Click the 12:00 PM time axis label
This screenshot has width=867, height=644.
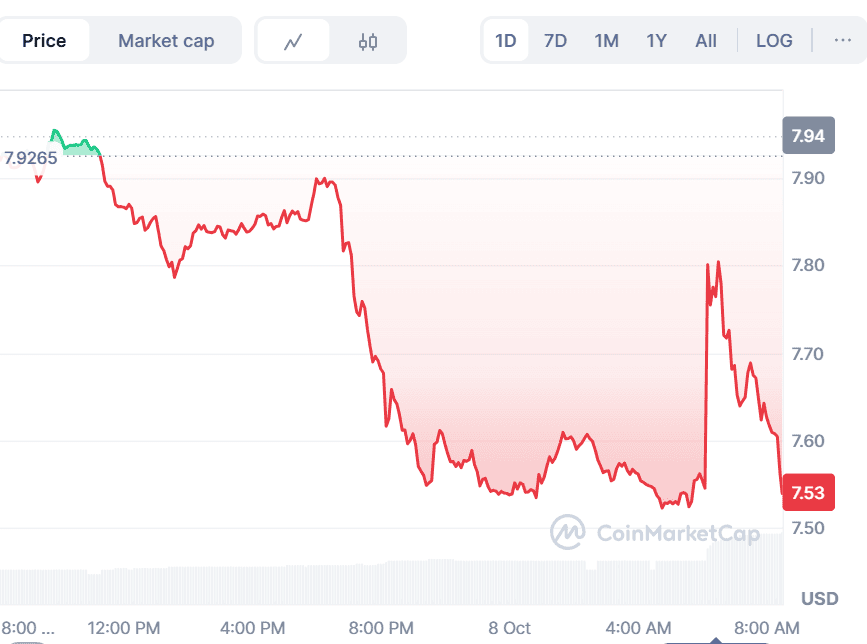pyautogui.click(x=124, y=628)
